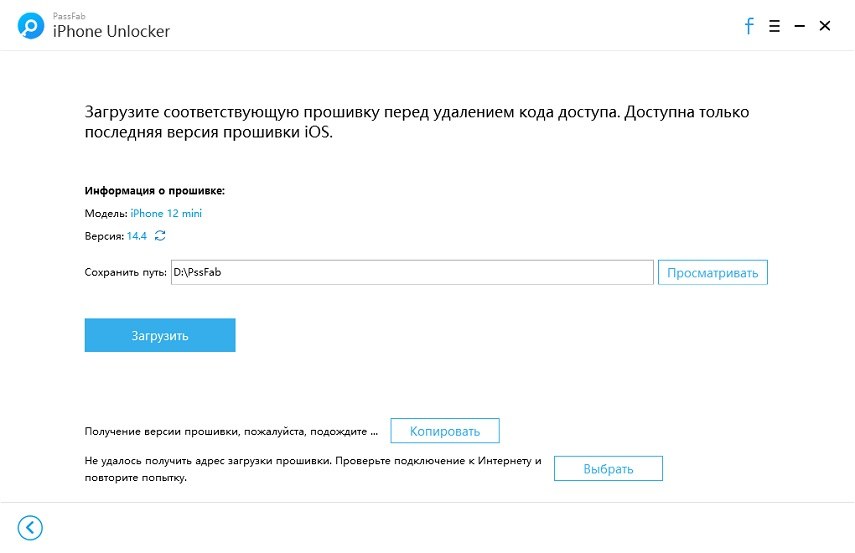Click the version number 14.4 text
The image size is (855, 553).
tap(137, 236)
